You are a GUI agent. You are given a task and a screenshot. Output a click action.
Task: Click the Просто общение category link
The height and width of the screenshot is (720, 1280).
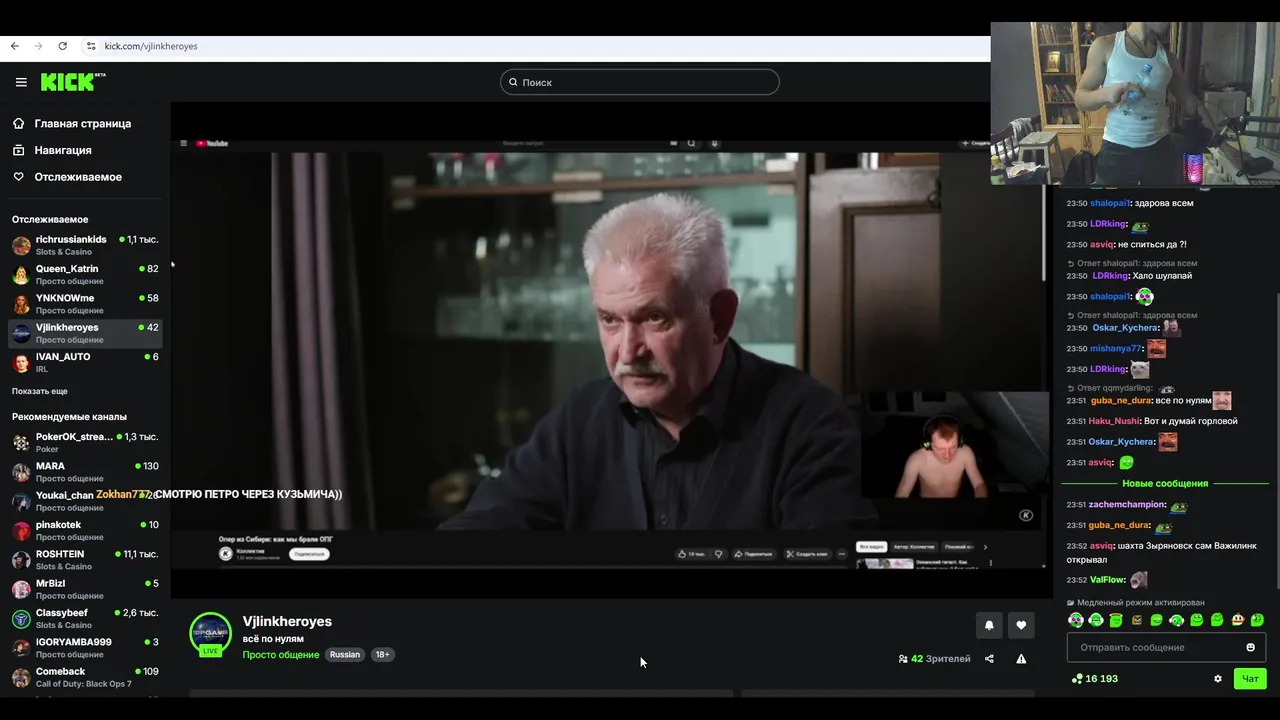[281, 655]
